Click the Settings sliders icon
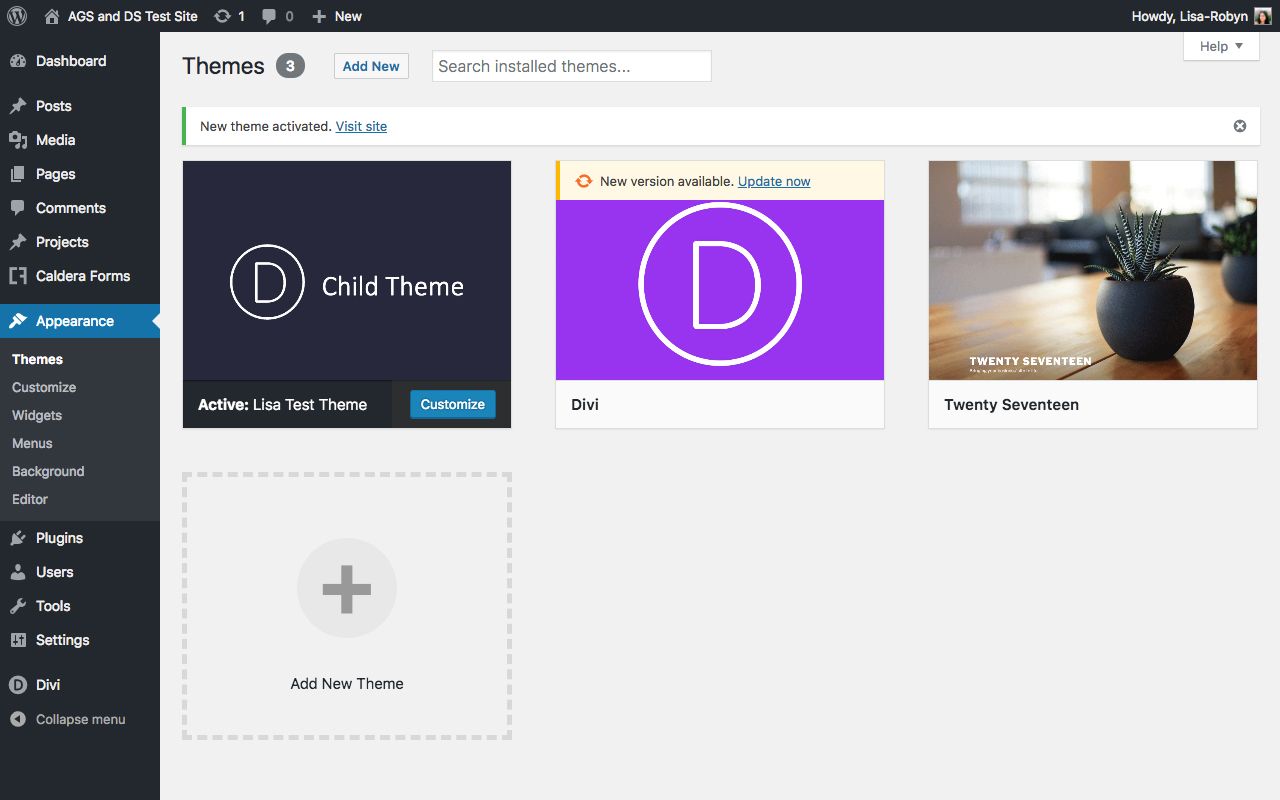Viewport: 1280px width, 800px height. pos(18,640)
